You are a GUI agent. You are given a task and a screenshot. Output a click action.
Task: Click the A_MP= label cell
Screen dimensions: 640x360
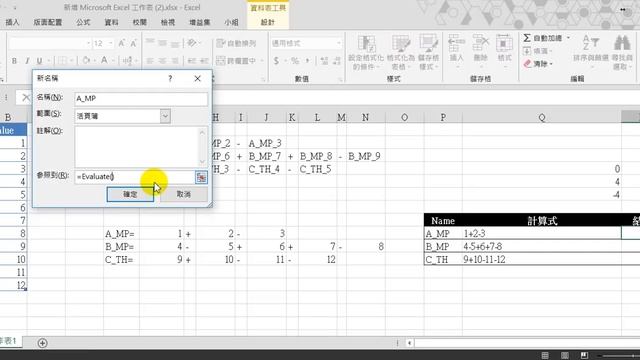tap(121, 233)
